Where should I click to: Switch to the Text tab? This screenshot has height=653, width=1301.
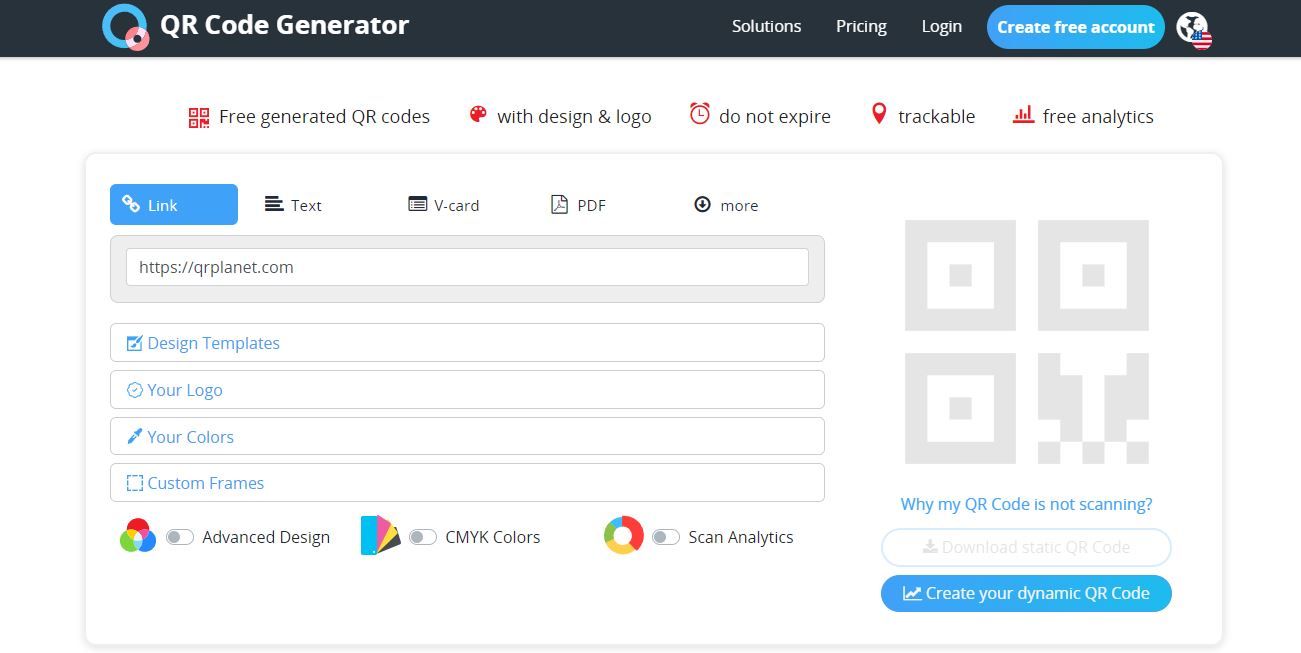tap(293, 205)
